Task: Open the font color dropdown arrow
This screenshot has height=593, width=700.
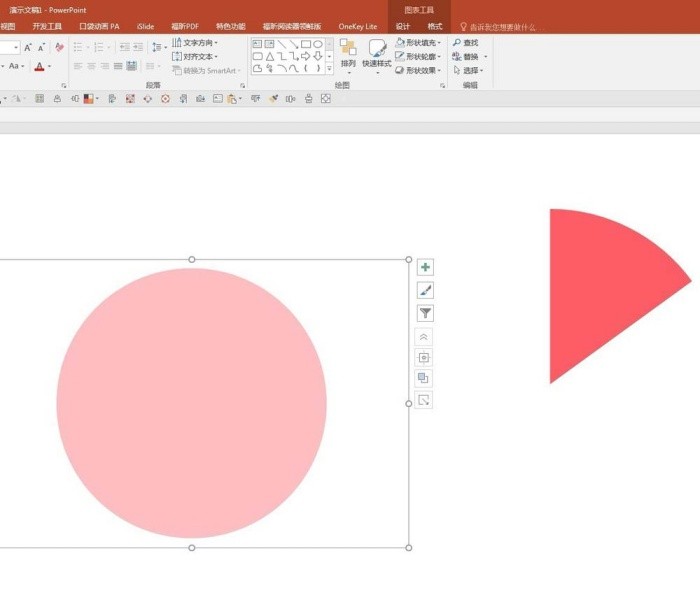Action: pyautogui.click(x=50, y=67)
